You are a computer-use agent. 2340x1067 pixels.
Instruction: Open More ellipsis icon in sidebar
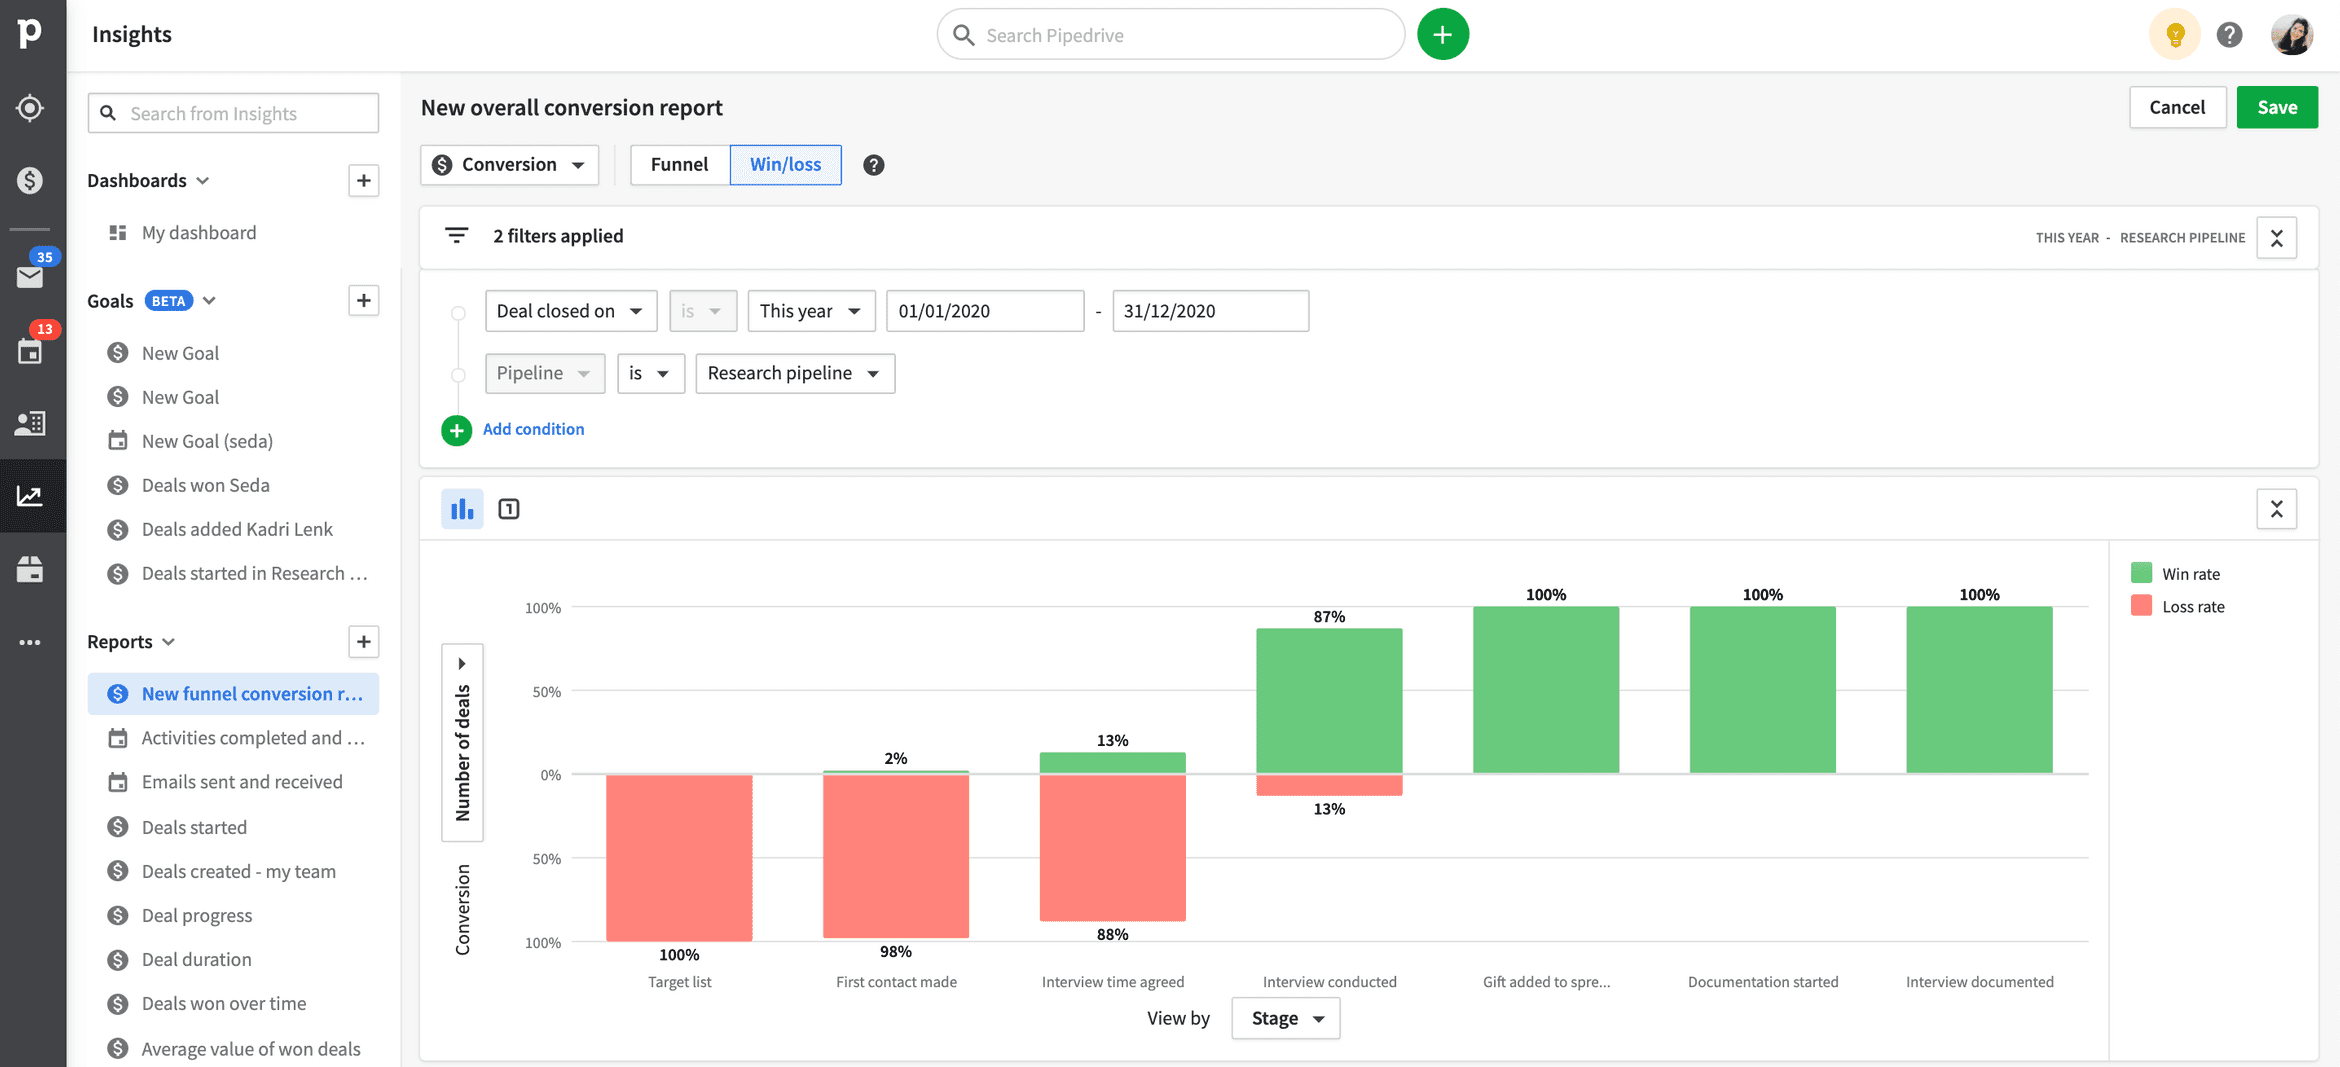30,642
